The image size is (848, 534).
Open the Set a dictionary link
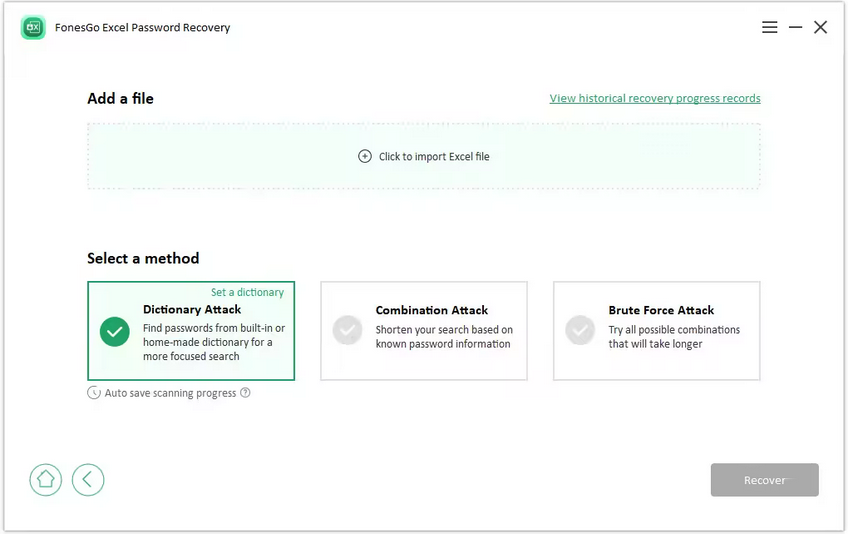click(247, 293)
